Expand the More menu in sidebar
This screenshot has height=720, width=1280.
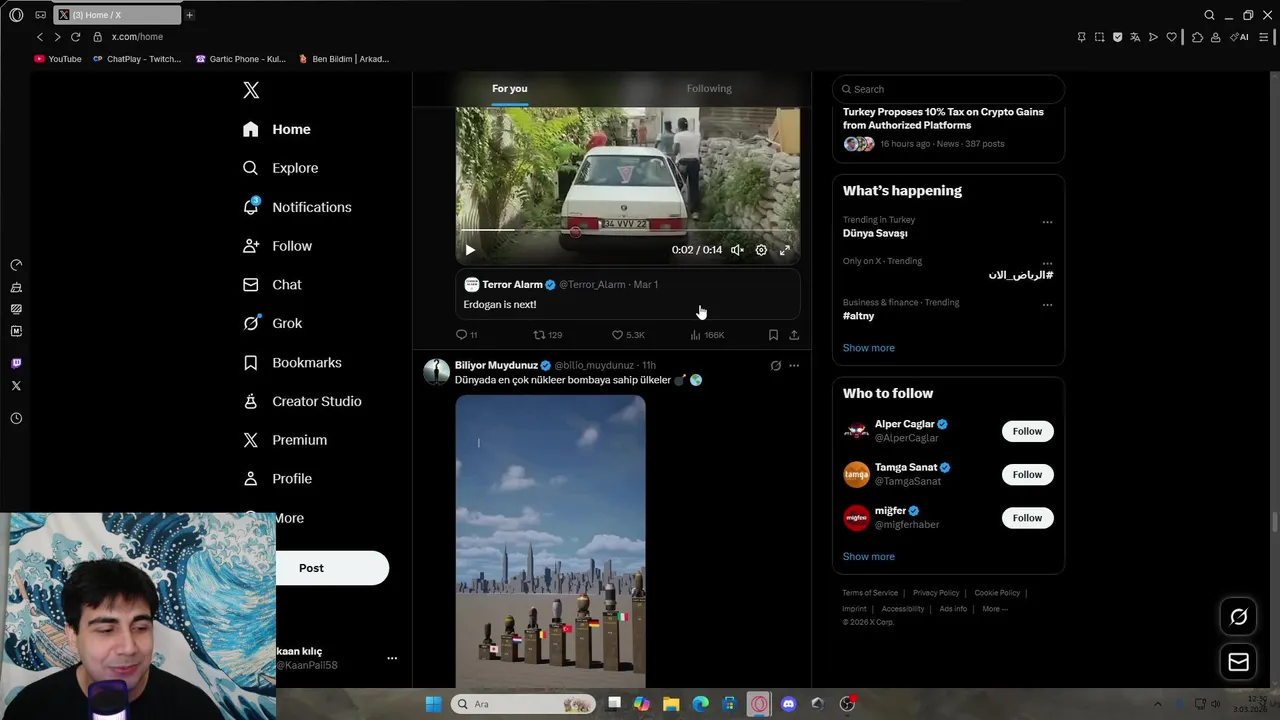289,518
